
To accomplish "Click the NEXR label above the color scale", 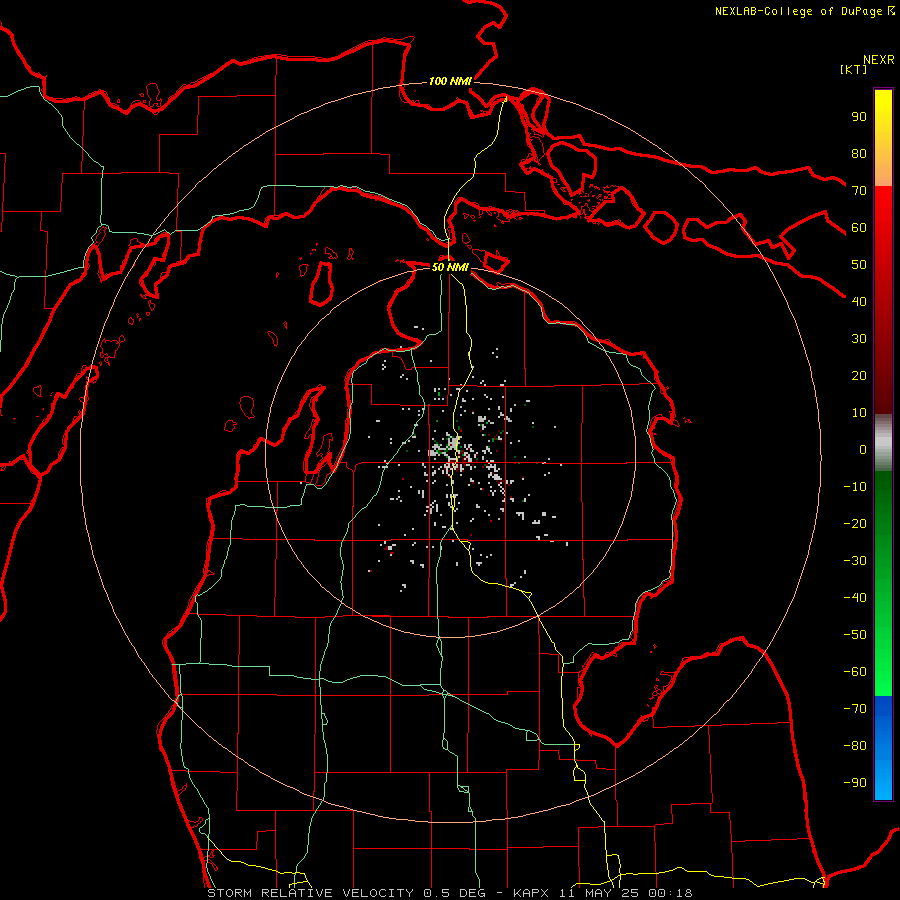I will coord(878,60).
